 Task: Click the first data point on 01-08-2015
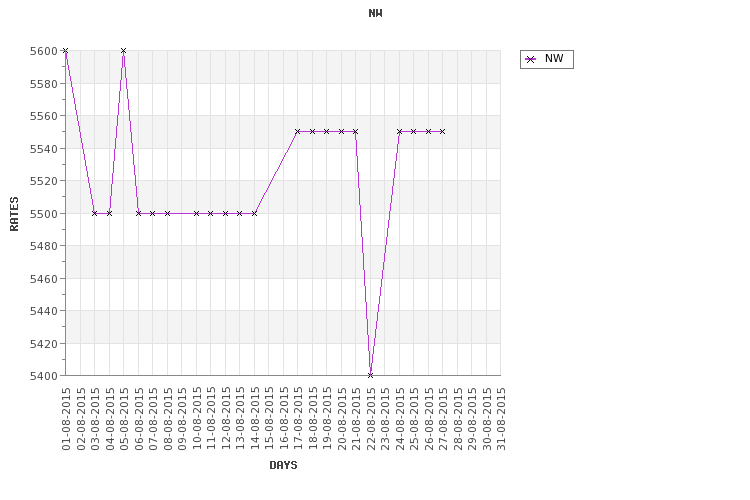[x=66, y=50]
